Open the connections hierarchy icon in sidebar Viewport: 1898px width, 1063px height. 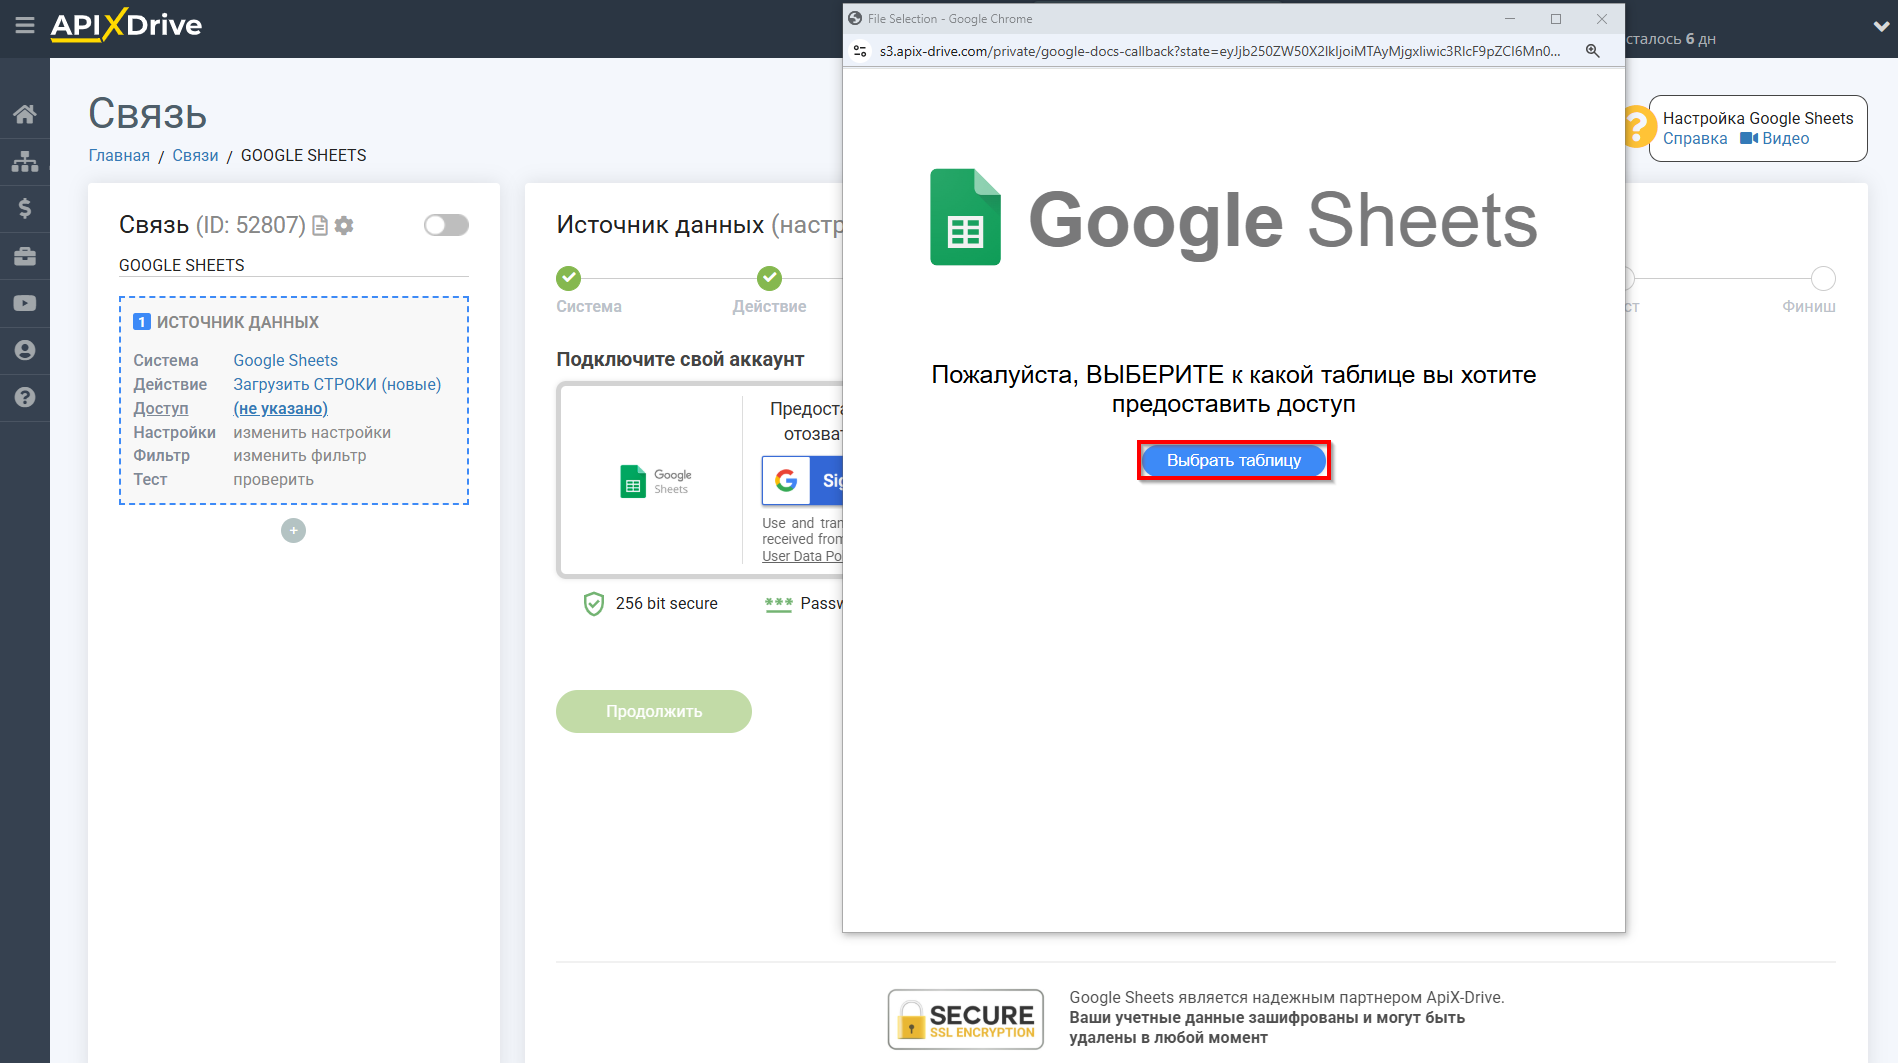coord(25,160)
